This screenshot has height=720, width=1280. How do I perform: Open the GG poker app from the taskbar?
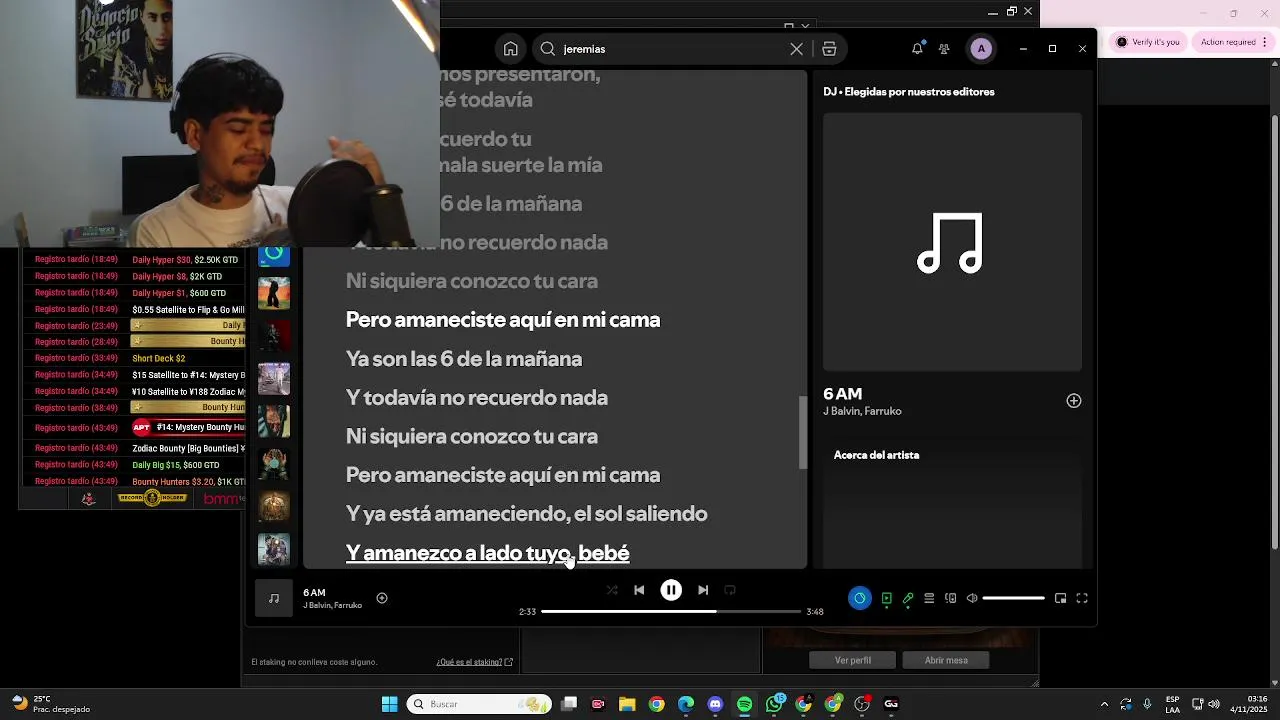[891, 704]
